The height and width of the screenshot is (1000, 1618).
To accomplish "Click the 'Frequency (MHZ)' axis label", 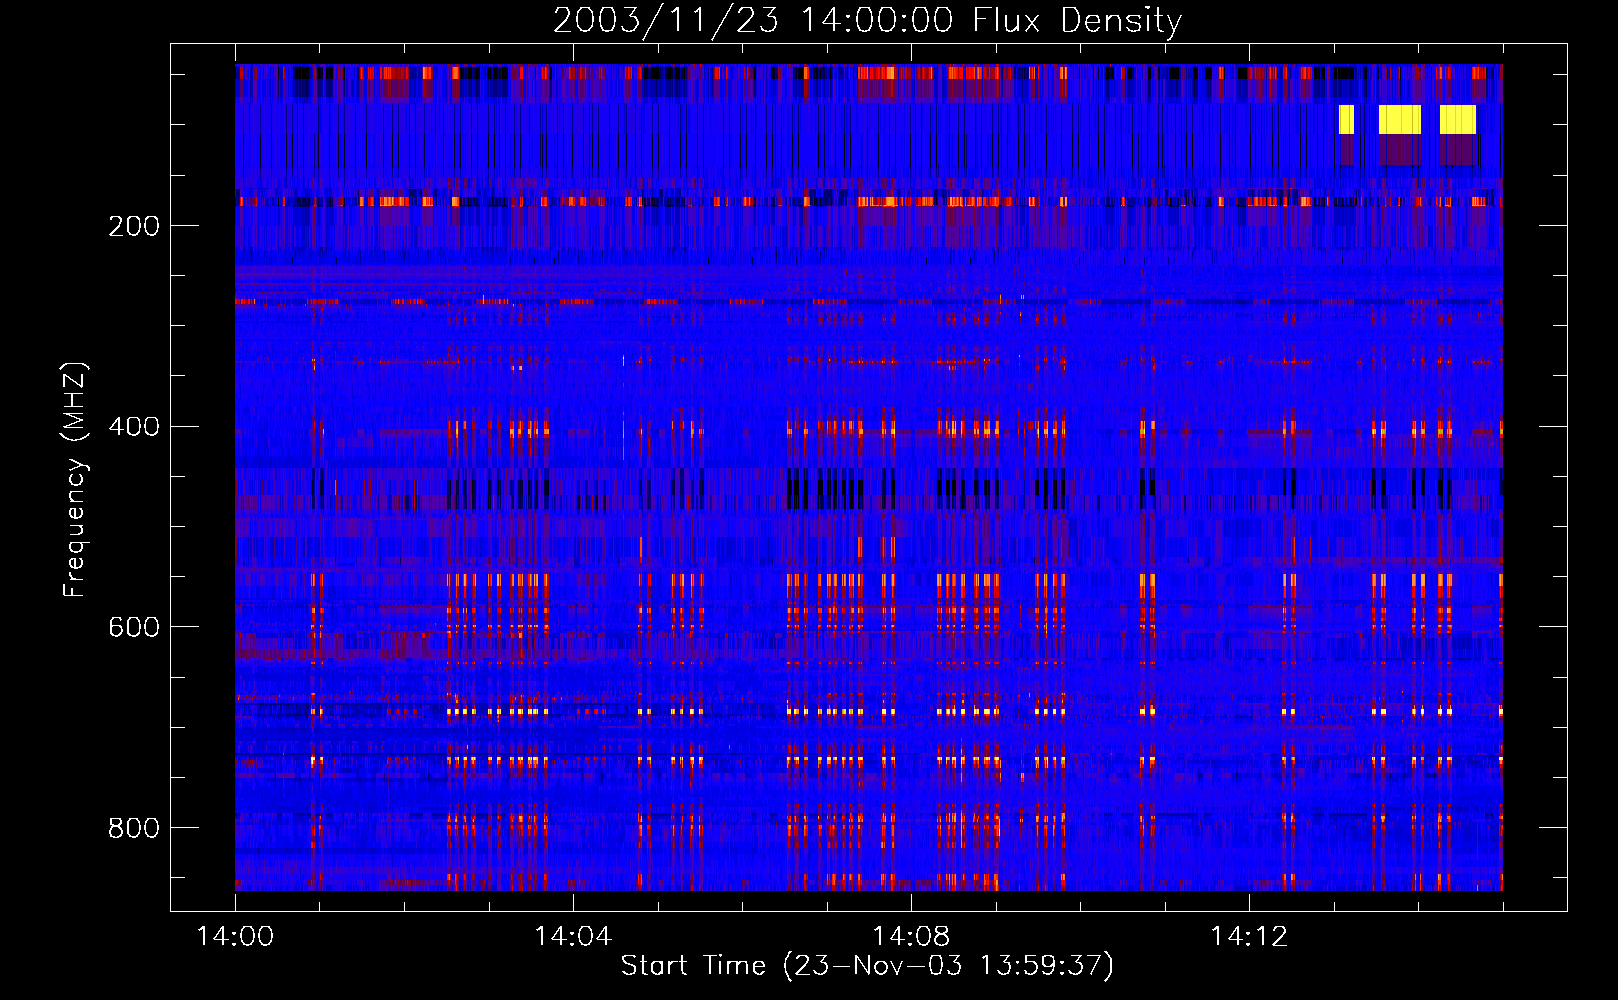I will click(75, 479).
